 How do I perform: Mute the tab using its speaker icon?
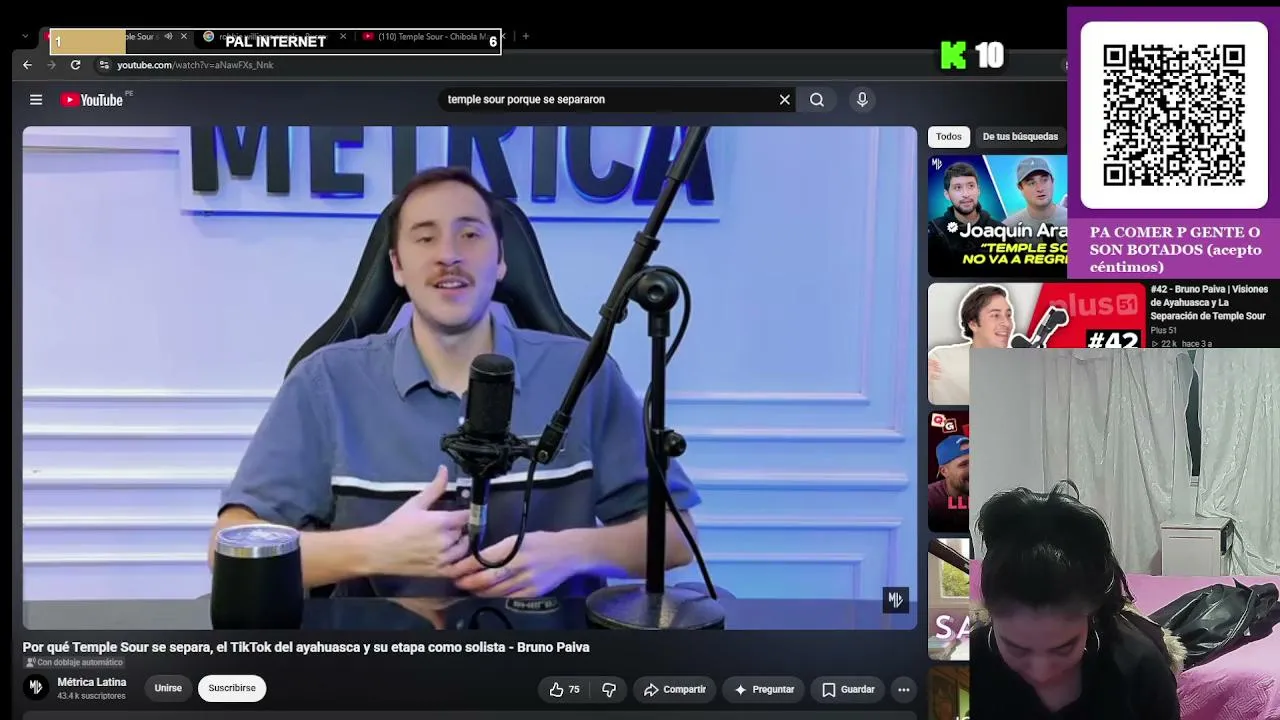(x=168, y=37)
